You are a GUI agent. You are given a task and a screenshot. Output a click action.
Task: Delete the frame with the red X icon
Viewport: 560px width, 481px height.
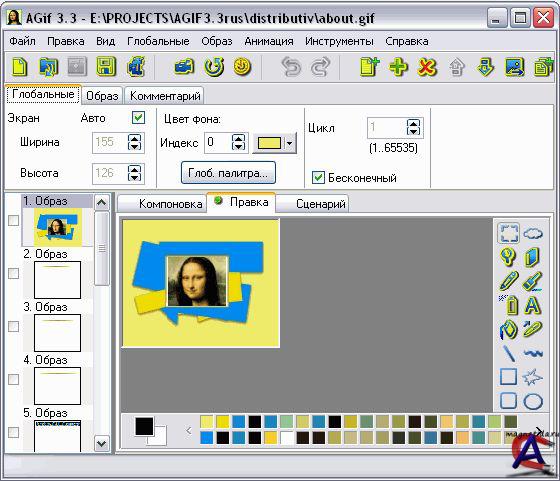pyautogui.click(x=427, y=67)
